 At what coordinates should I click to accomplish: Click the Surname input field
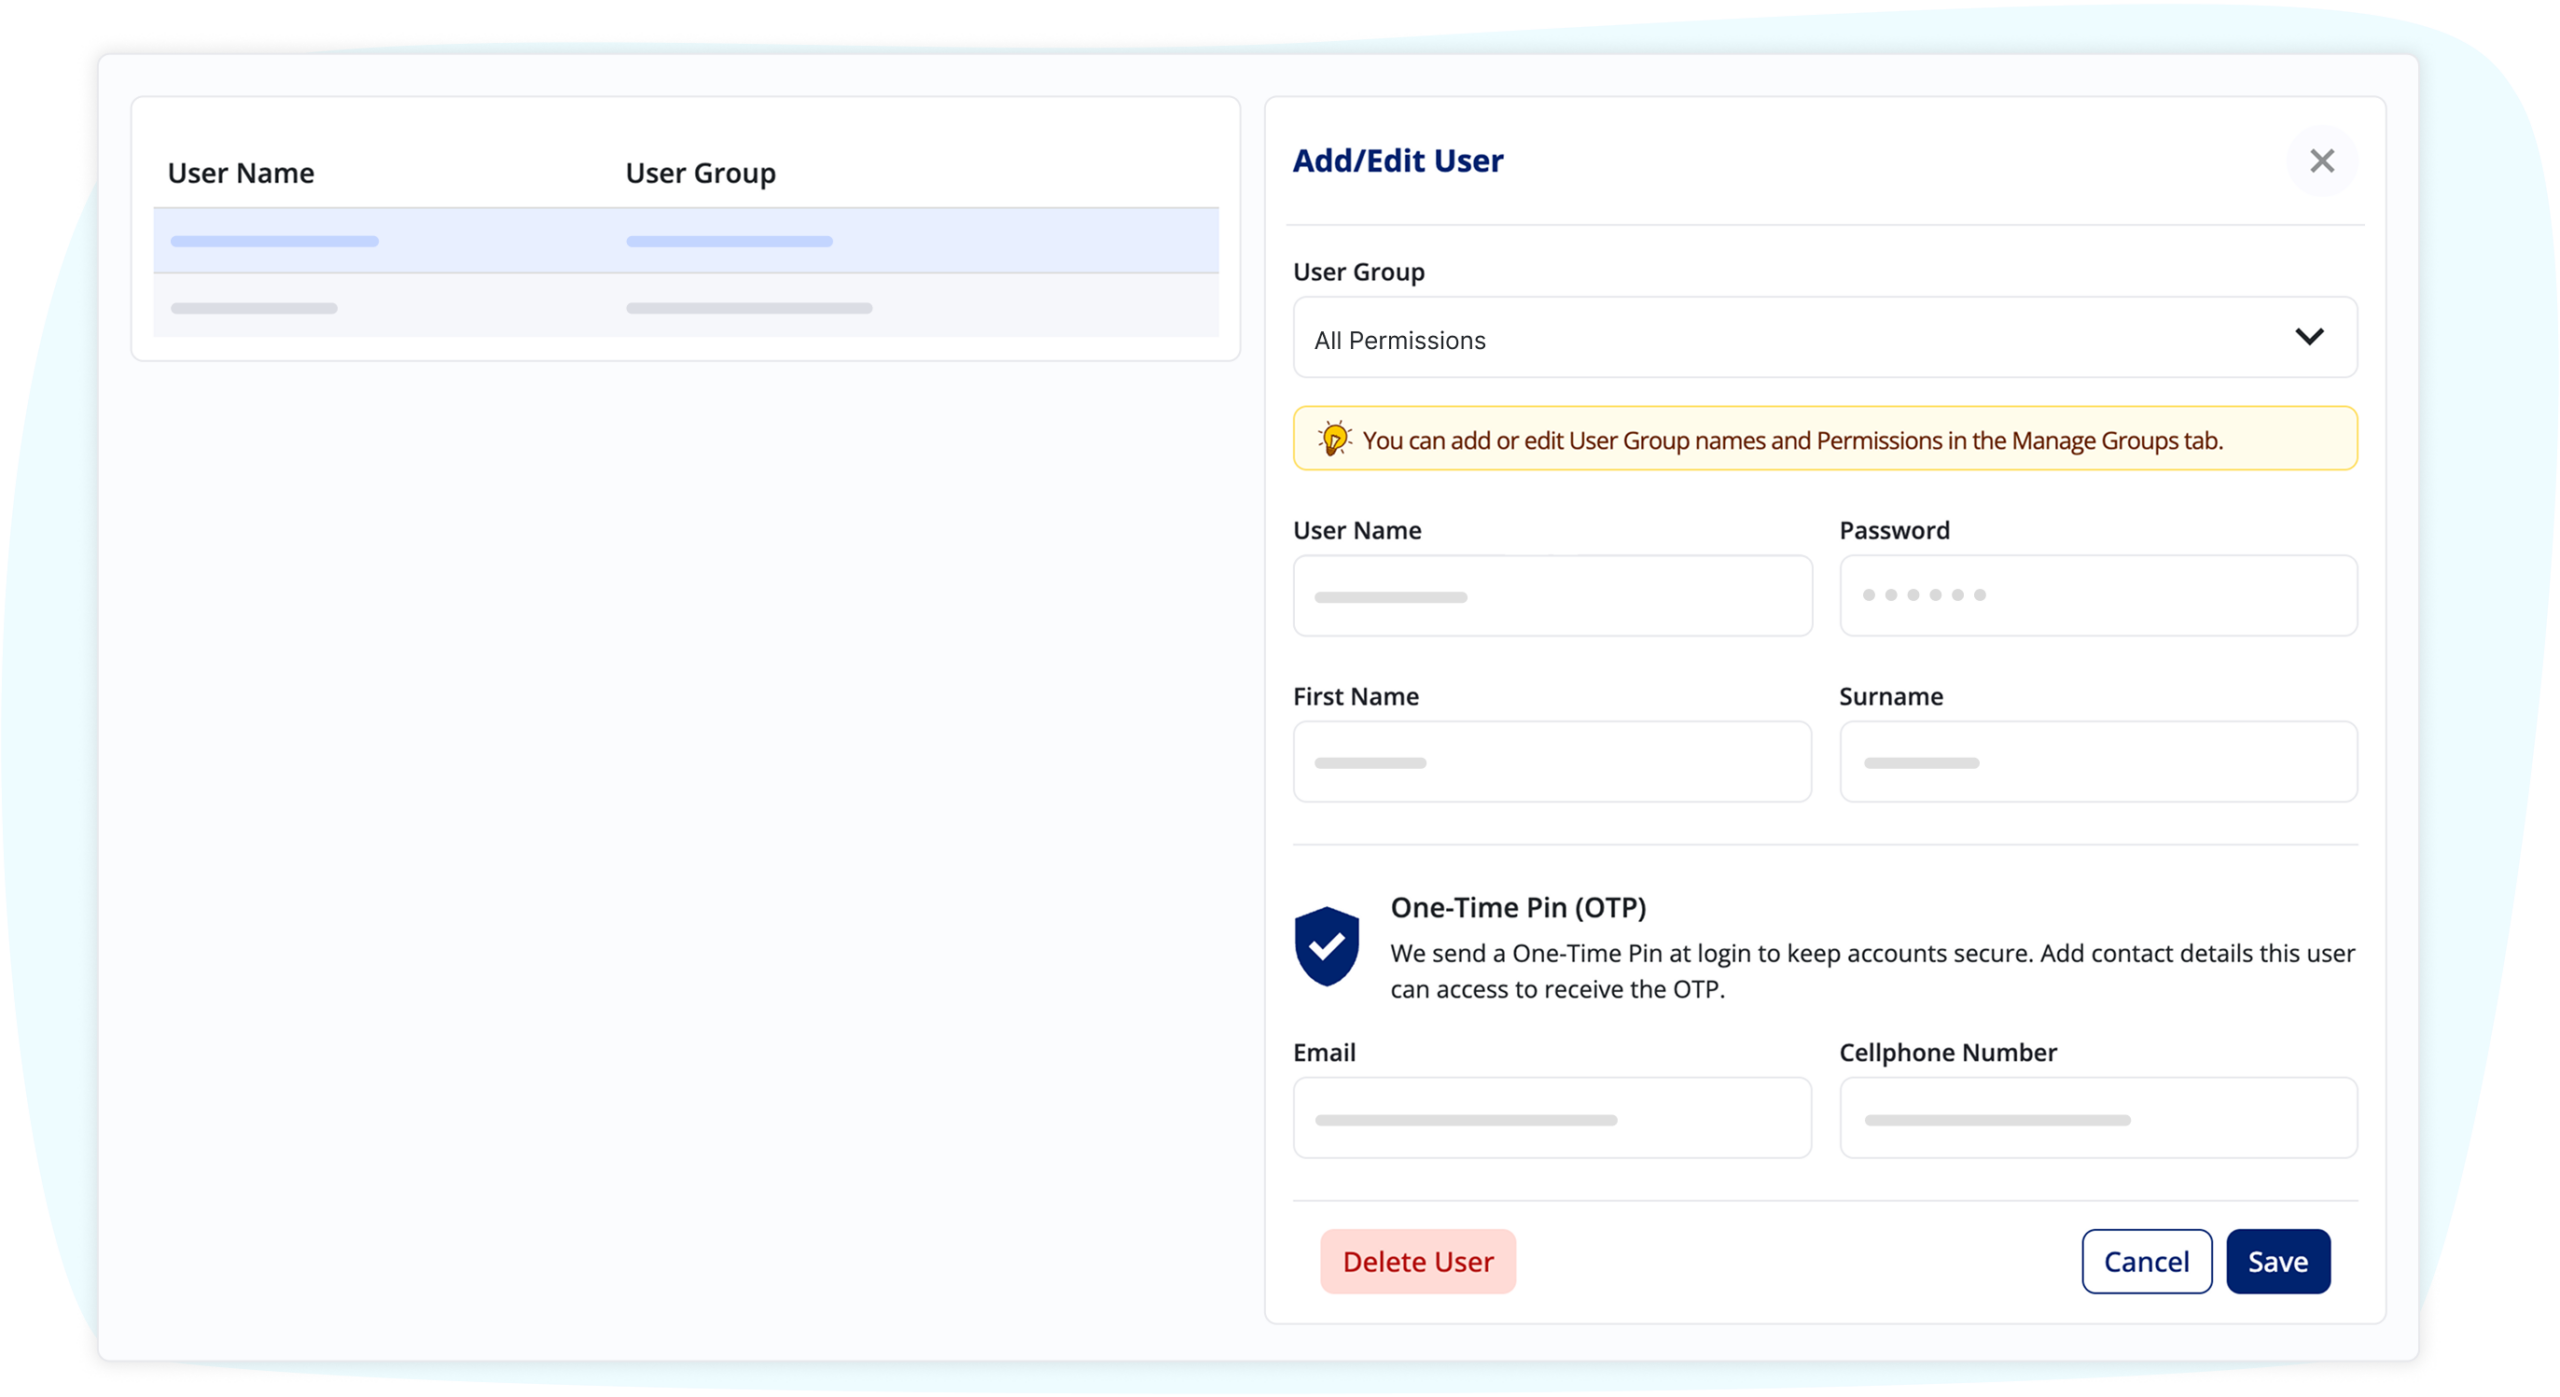2098,762
